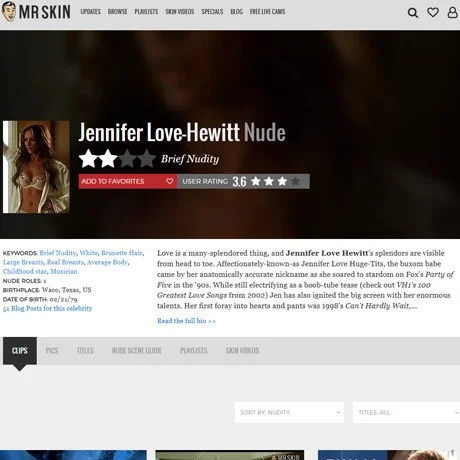The image size is (460, 460).
Task: Rate with second user rating star
Action: [269, 181]
